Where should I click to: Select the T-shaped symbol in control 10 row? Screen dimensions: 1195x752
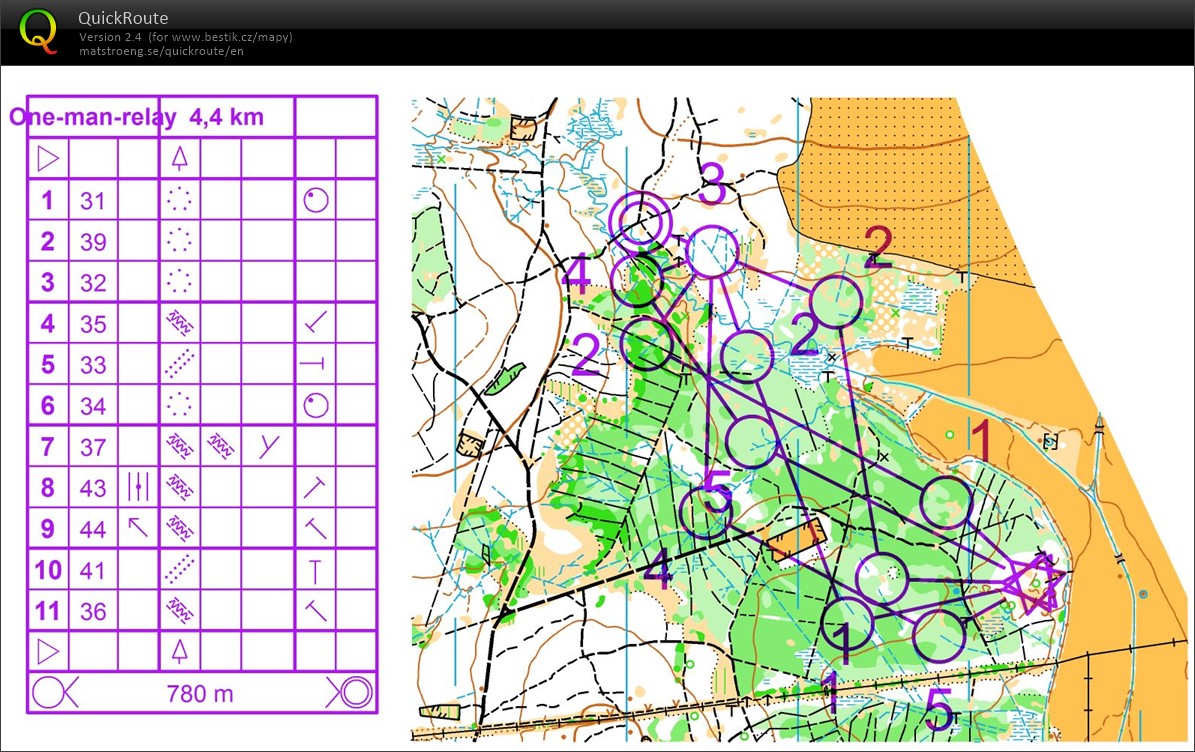(x=316, y=570)
